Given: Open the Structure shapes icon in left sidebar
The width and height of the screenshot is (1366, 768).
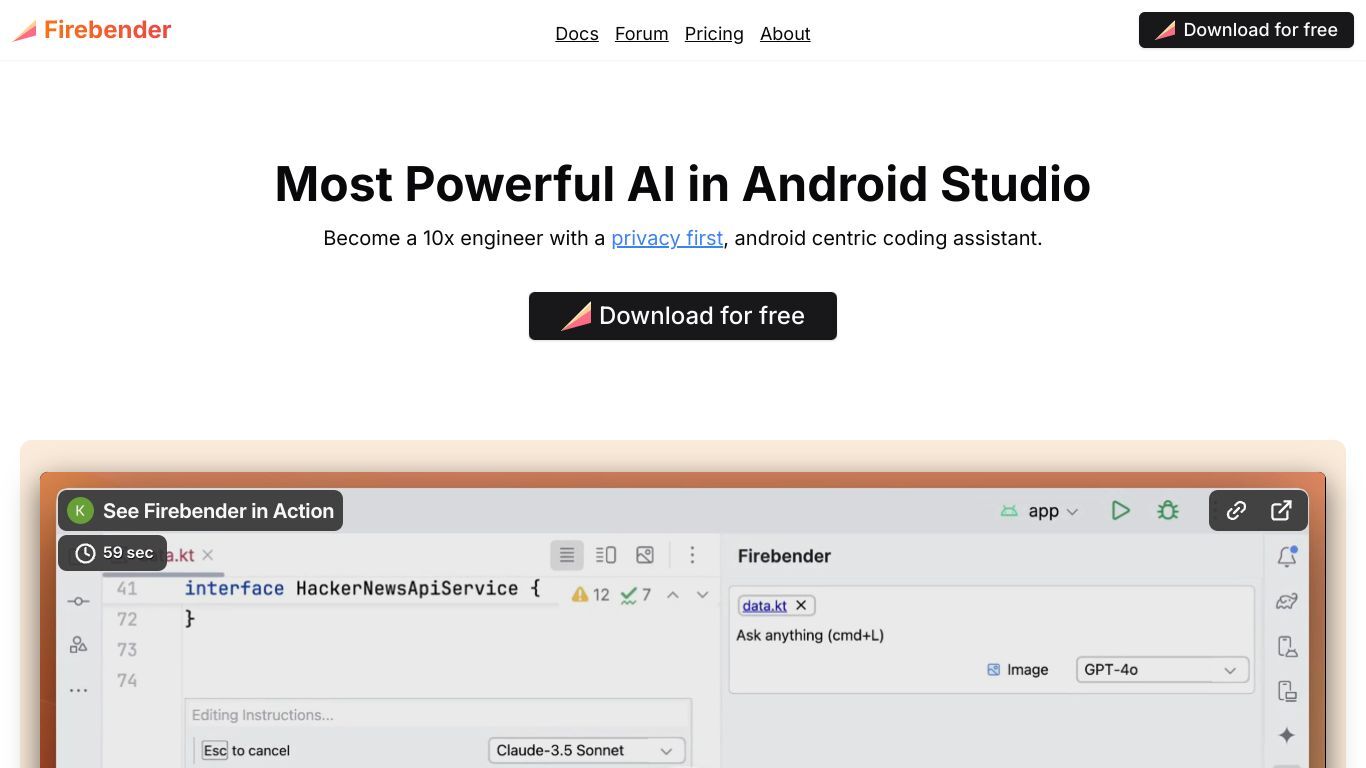Looking at the screenshot, I should pos(78,645).
